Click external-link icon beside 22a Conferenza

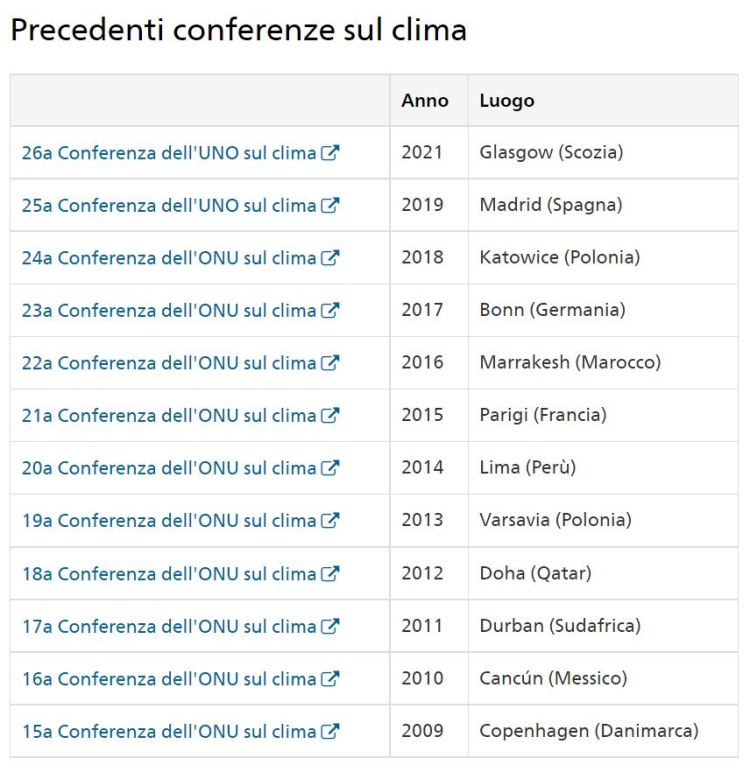point(330,363)
